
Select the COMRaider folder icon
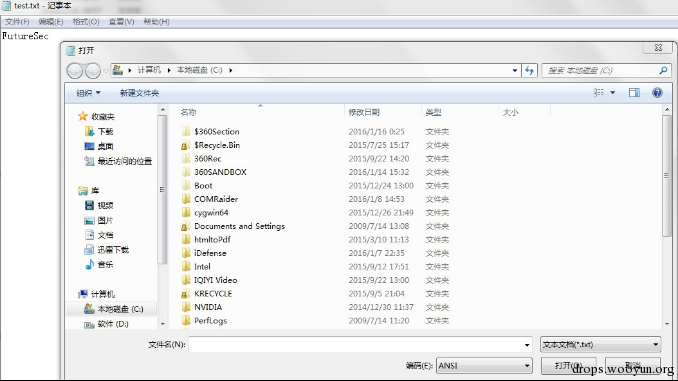(186, 199)
